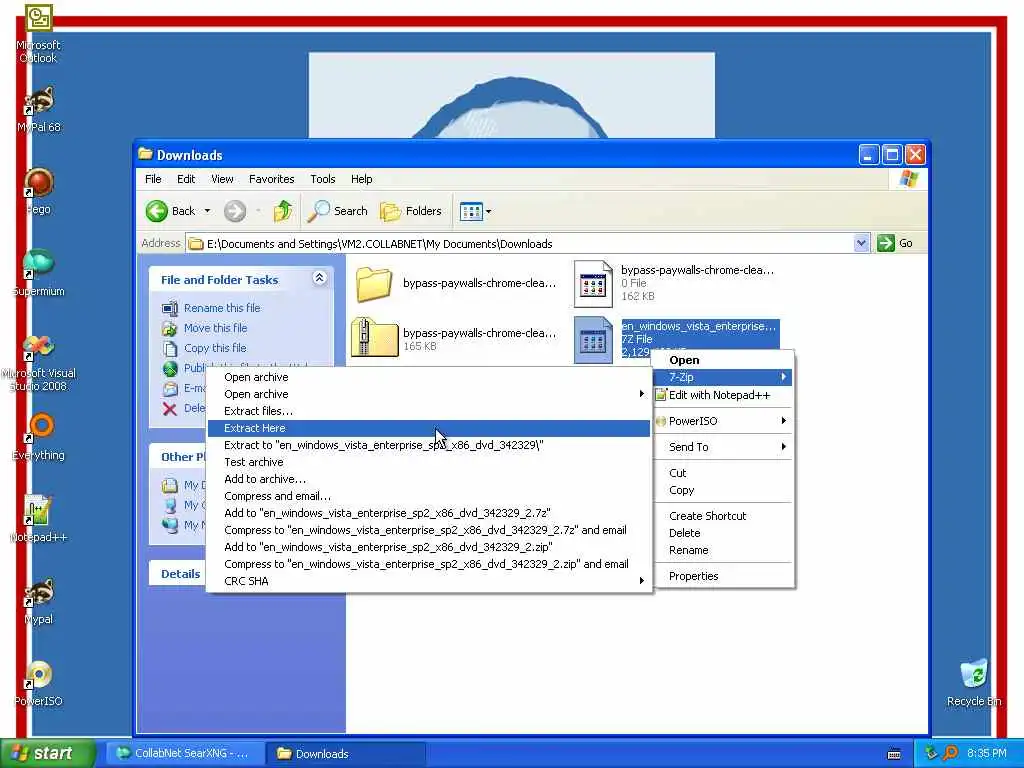Launch Everything search desktop icon
Screen dimensions: 1024x768
(39, 428)
